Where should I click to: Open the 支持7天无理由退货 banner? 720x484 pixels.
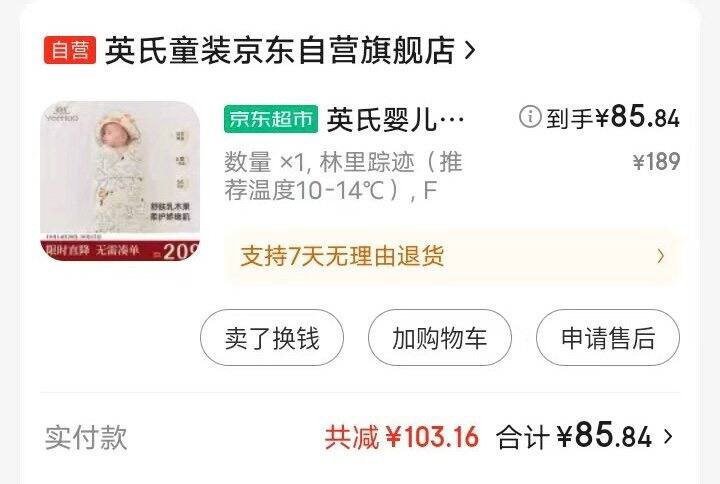click(452, 256)
